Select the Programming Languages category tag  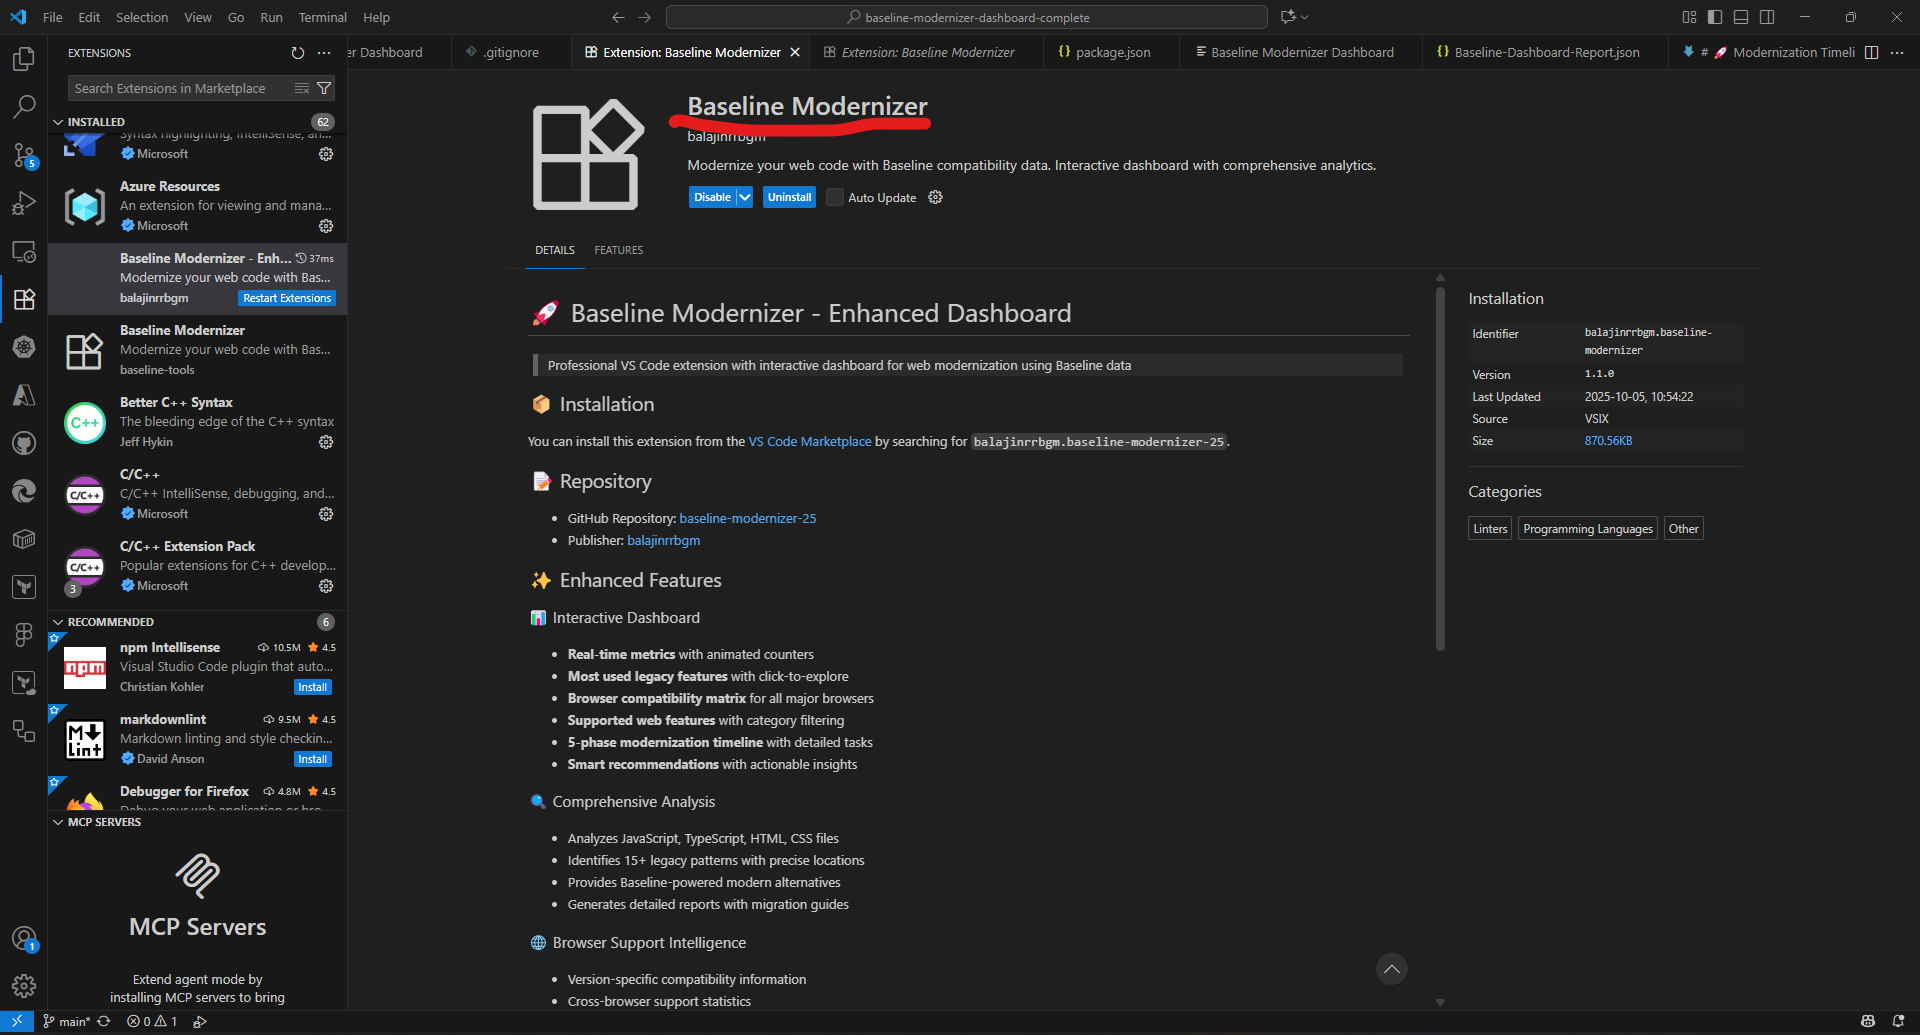tap(1588, 529)
